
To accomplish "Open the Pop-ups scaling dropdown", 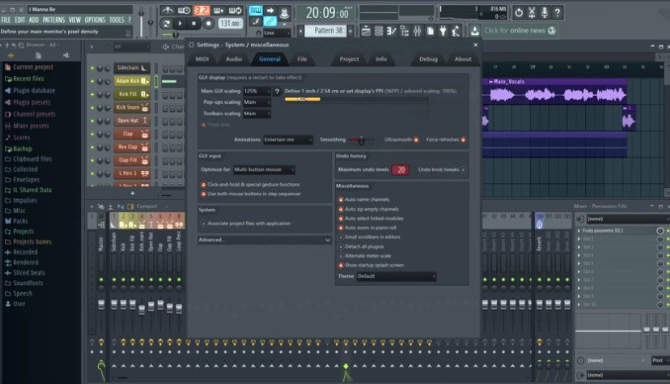I will click(257, 102).
